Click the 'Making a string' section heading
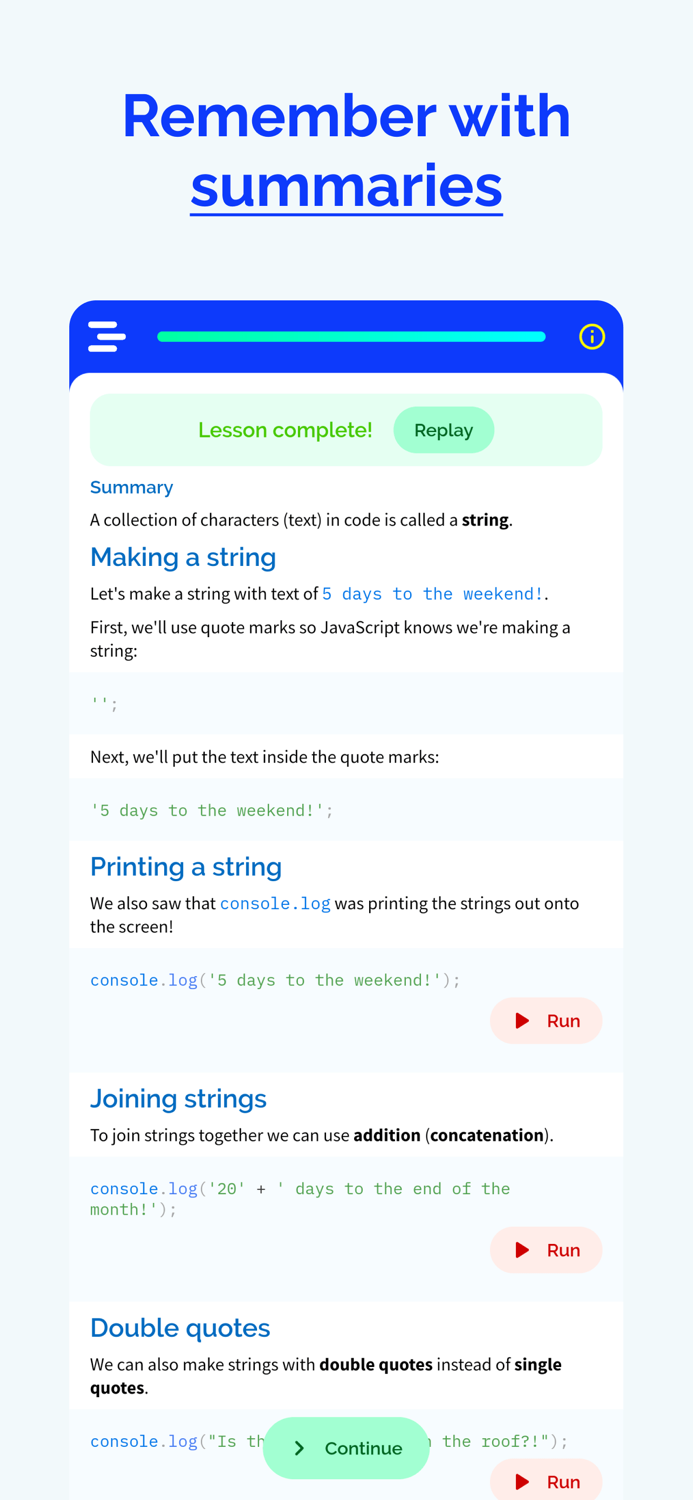The image size is (693, 1500). [183, 557]
